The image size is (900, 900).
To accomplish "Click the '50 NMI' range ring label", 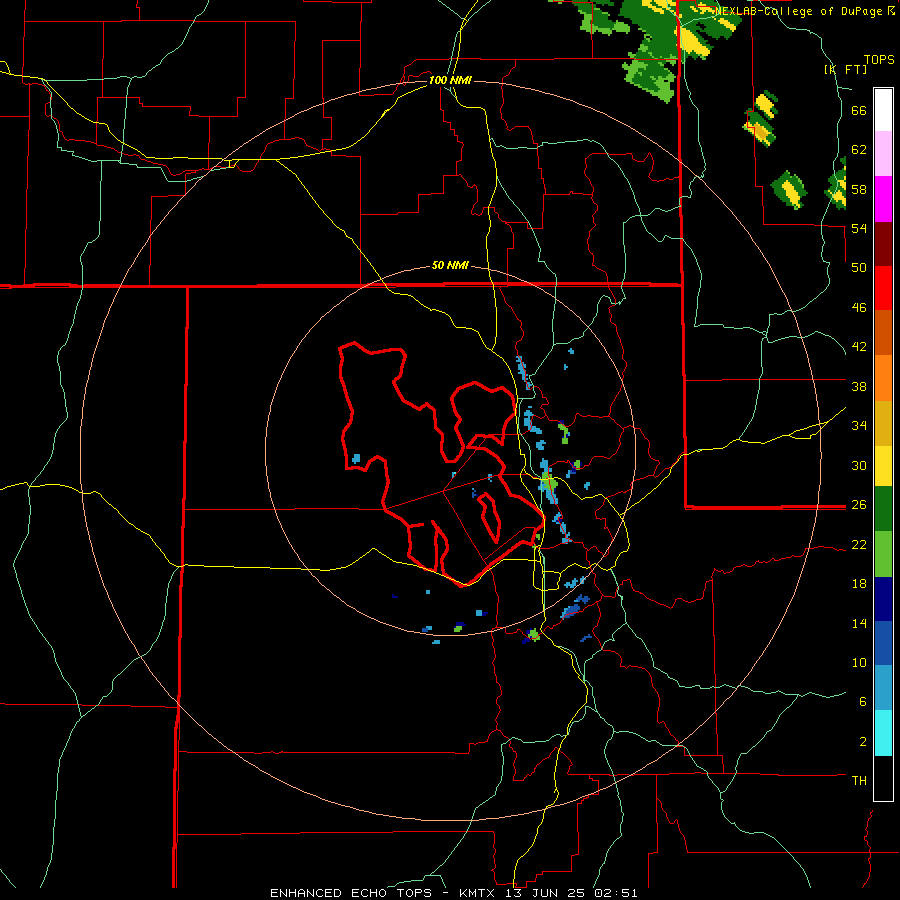I will [450, 265].
